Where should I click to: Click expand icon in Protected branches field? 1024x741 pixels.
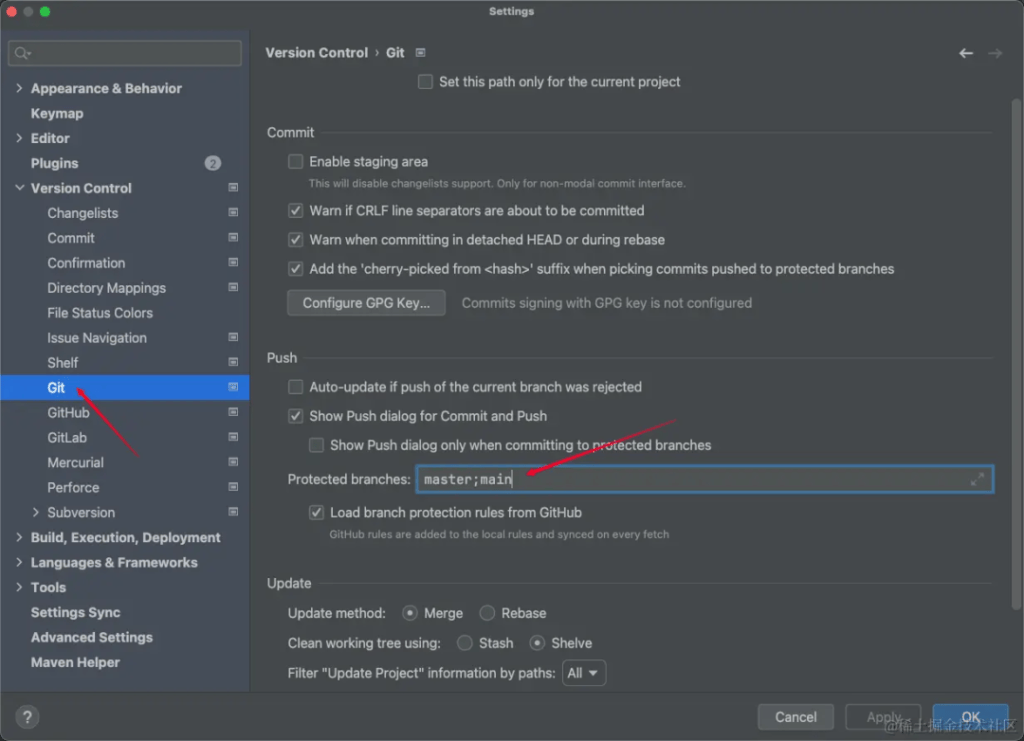tap(977, 480)
